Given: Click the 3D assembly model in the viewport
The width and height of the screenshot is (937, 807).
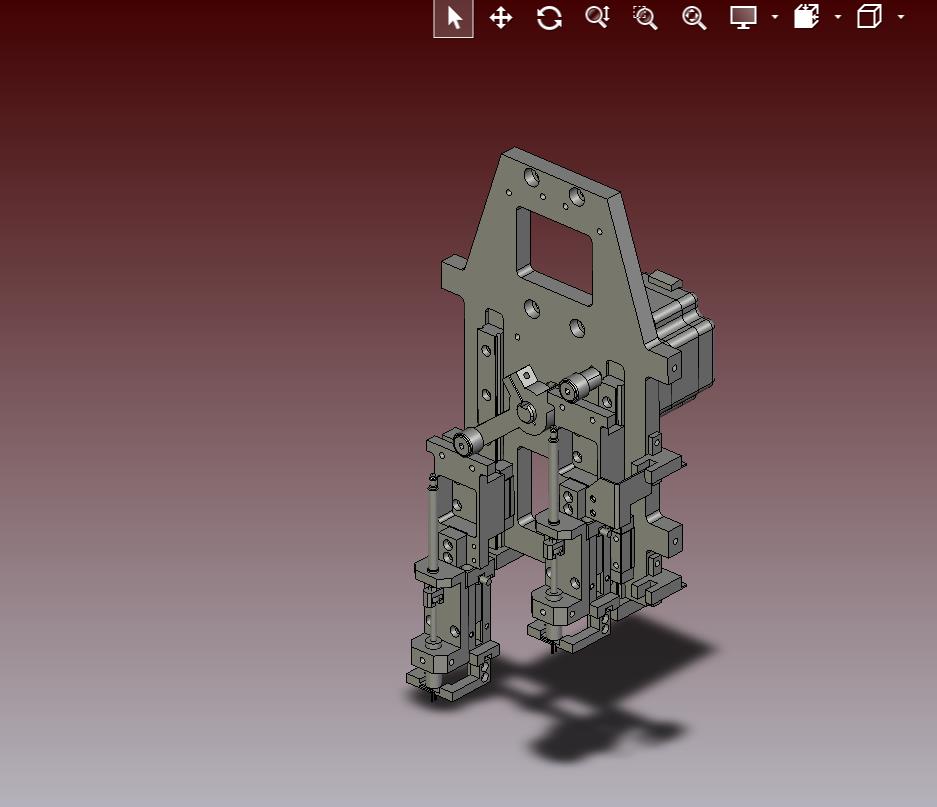Looking at the screenshot, I should [561, 424].
